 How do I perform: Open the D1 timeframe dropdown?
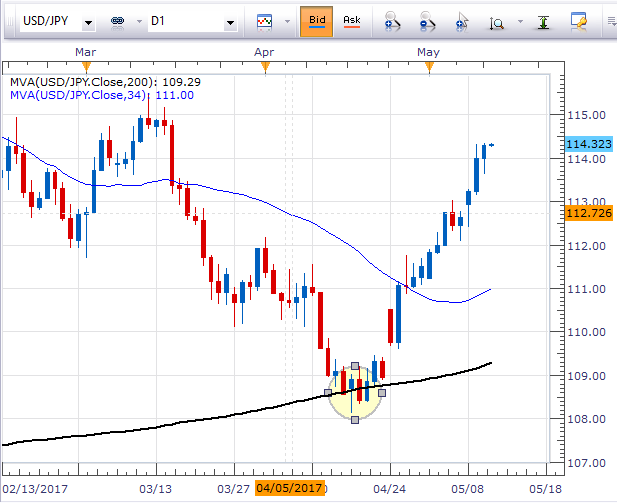click(229, 21)
